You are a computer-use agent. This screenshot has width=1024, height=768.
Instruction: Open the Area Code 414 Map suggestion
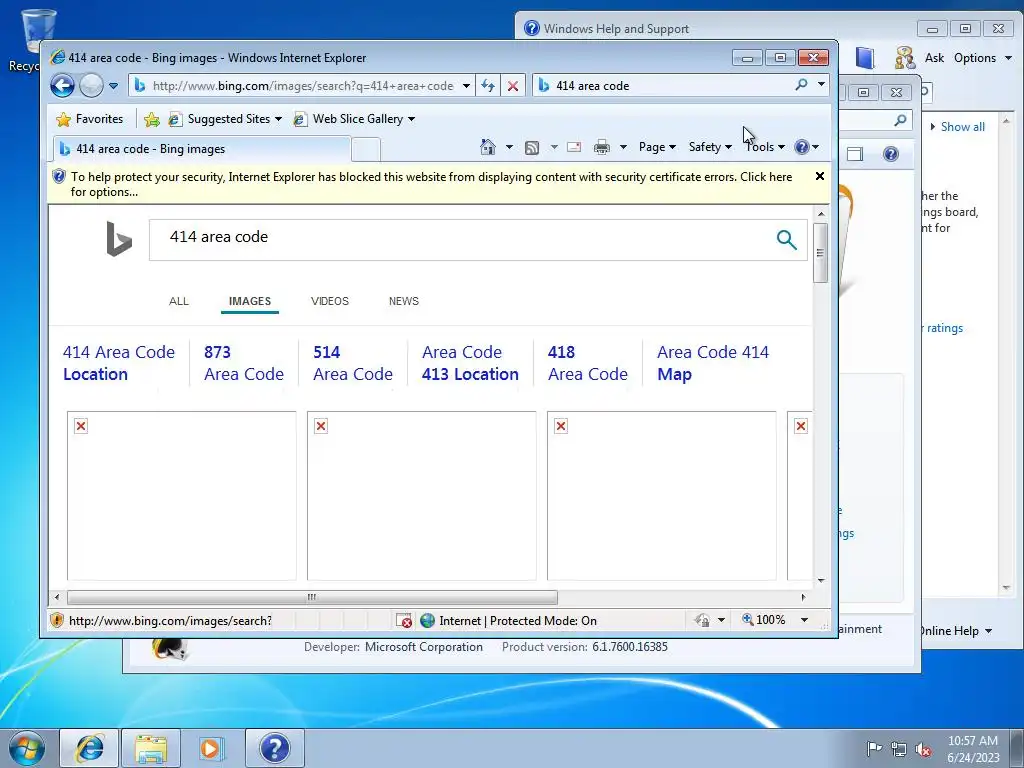[x=712, y=363]
